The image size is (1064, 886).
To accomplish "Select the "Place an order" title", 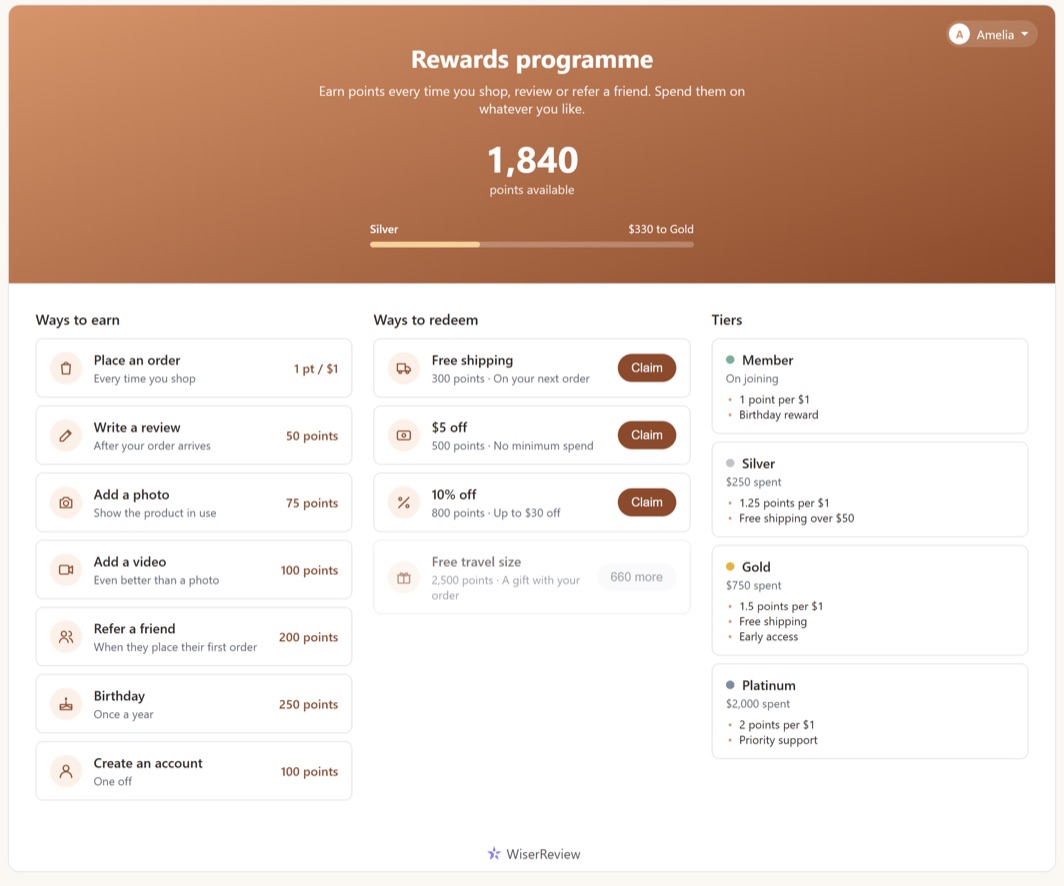I will [137, 360].
